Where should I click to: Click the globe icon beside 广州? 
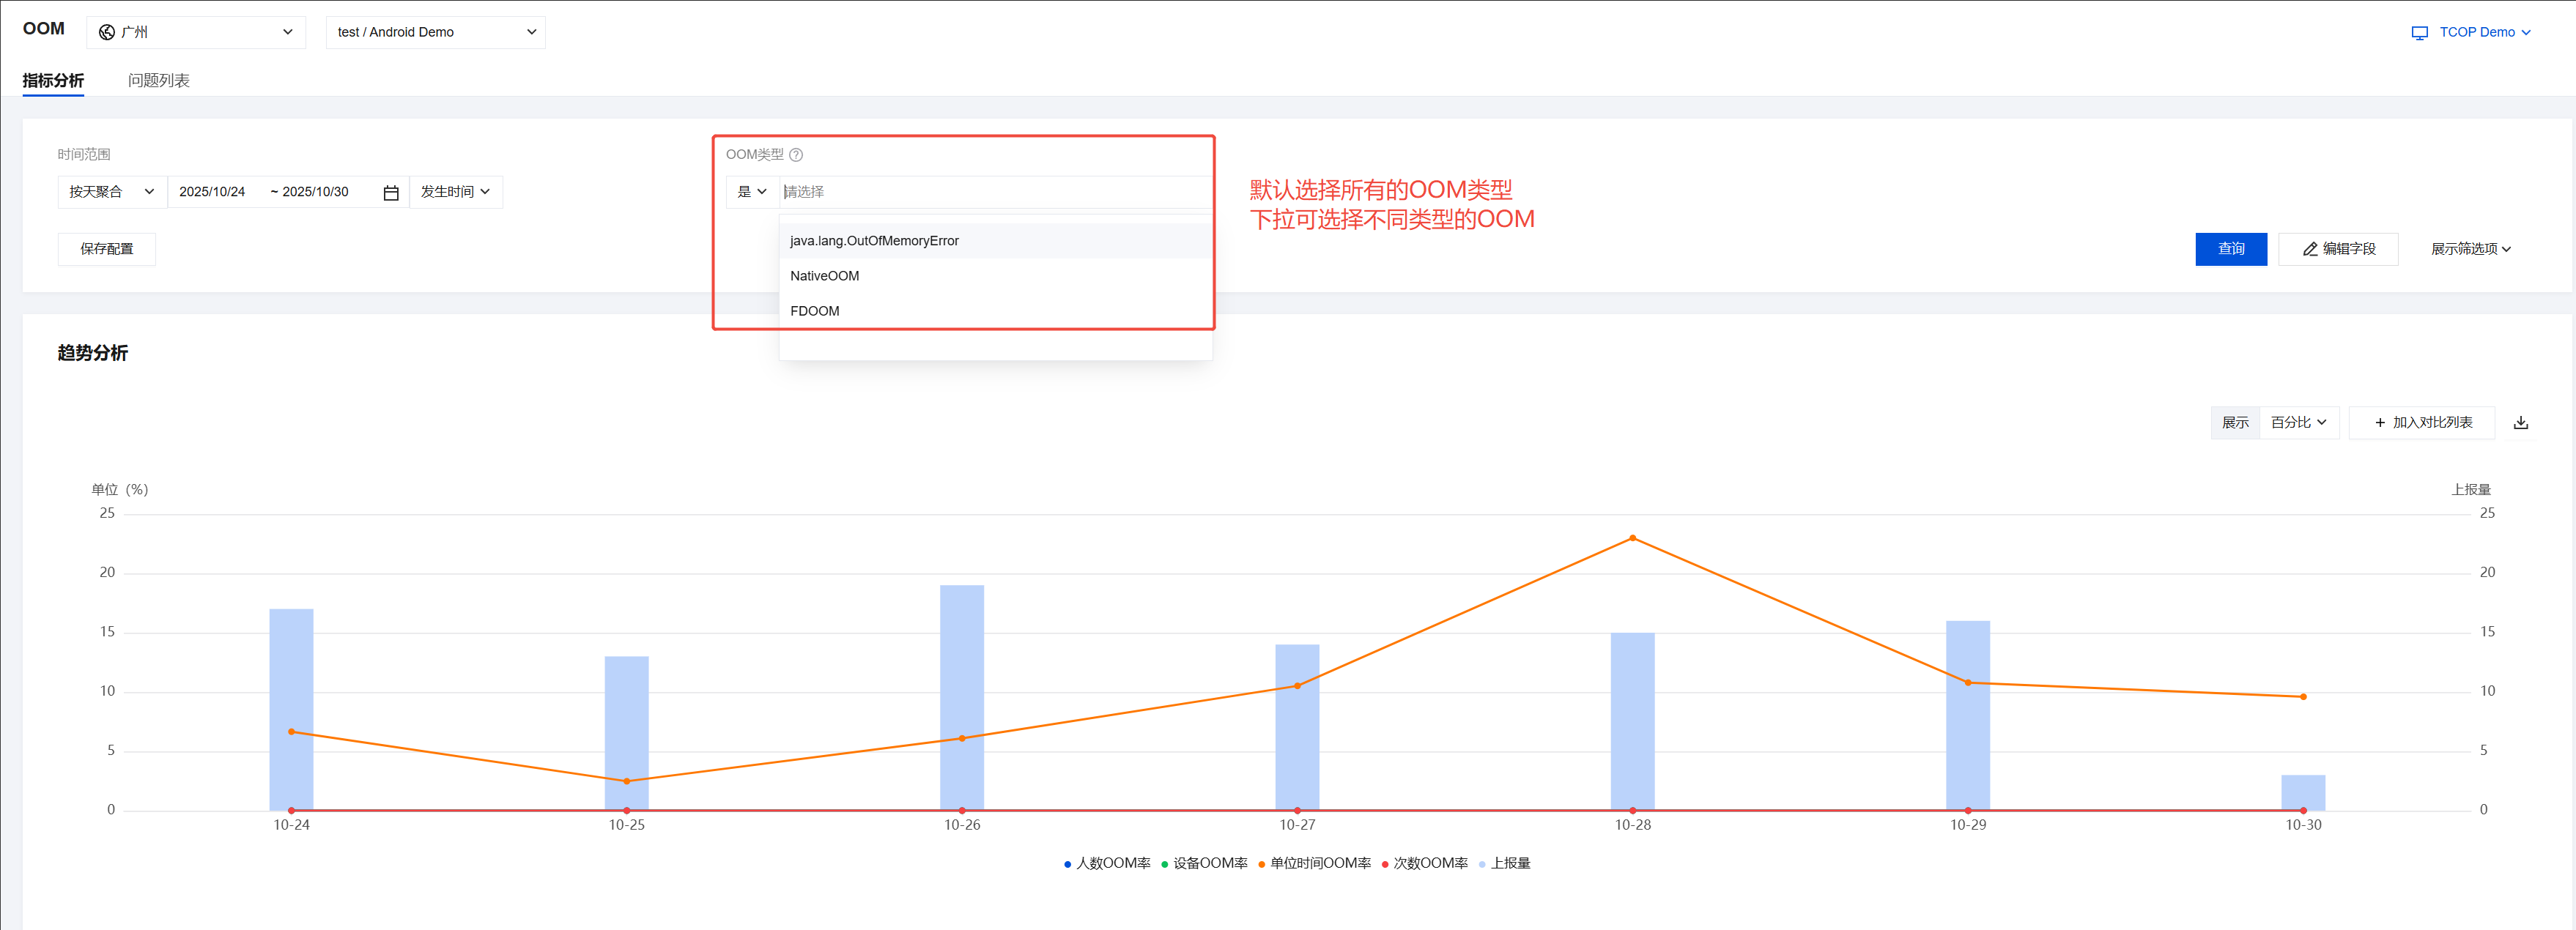pos(107,32)
